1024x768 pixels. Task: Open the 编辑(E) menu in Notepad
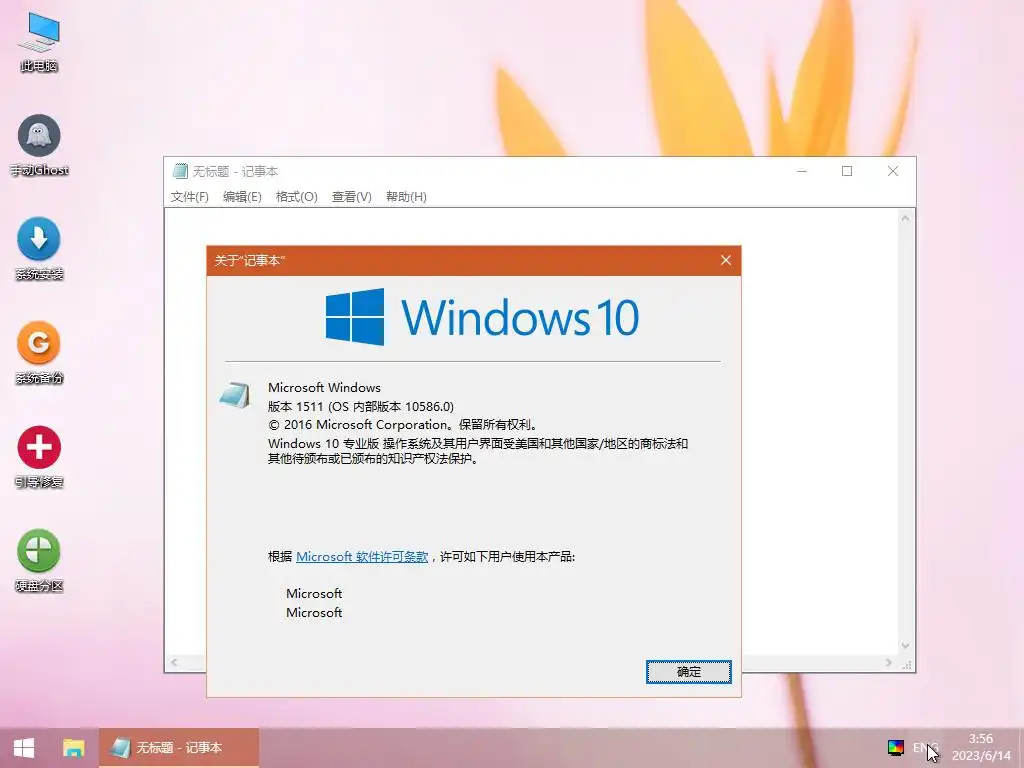coord(242,197)
